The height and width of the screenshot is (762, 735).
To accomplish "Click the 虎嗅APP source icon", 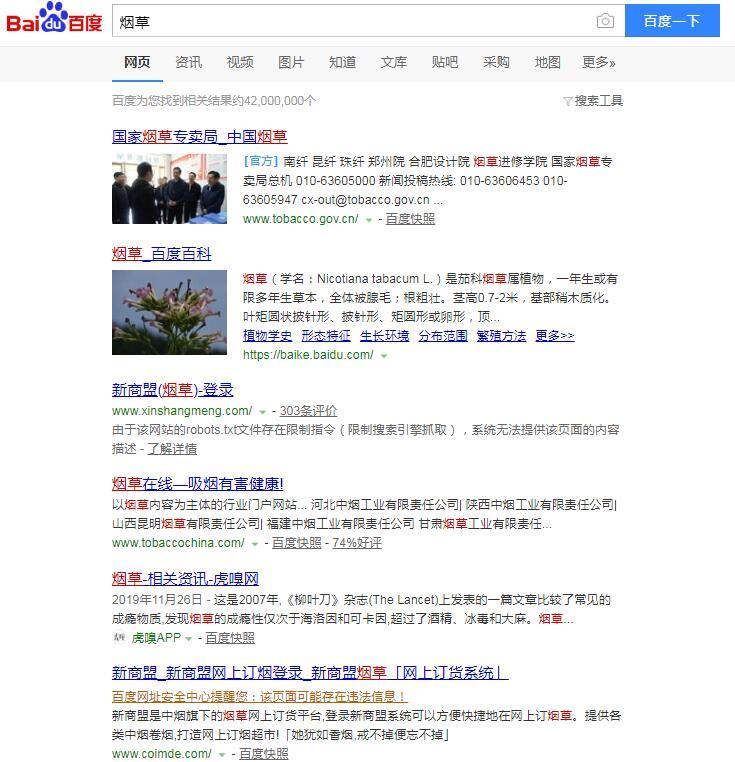I will 119,638.
